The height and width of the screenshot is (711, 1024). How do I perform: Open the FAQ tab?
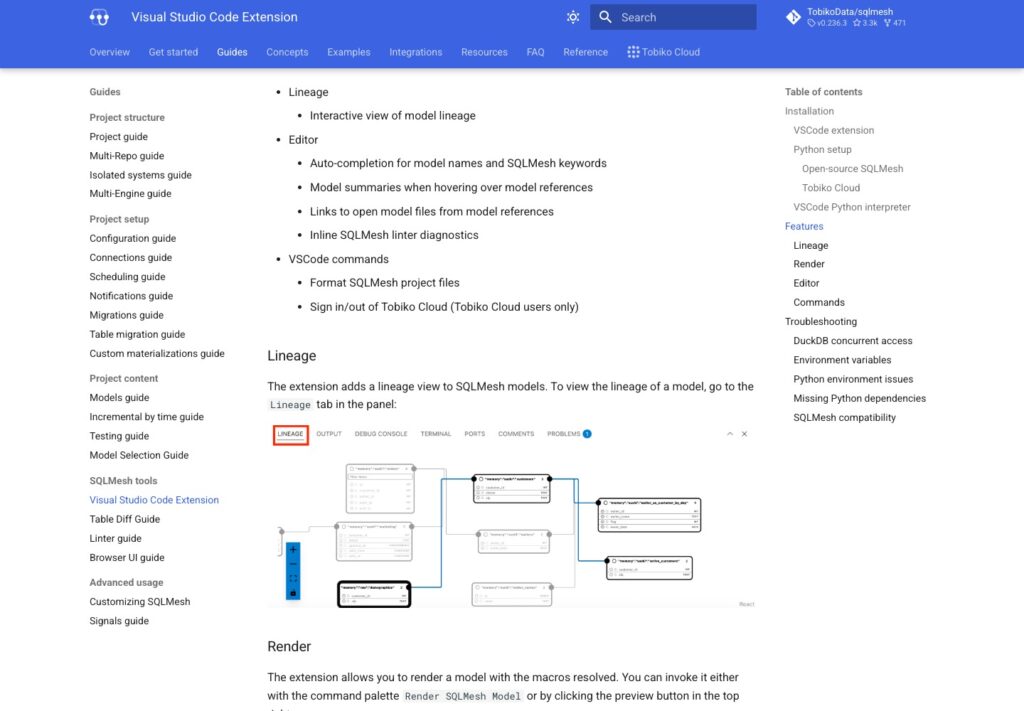[535, 52]
